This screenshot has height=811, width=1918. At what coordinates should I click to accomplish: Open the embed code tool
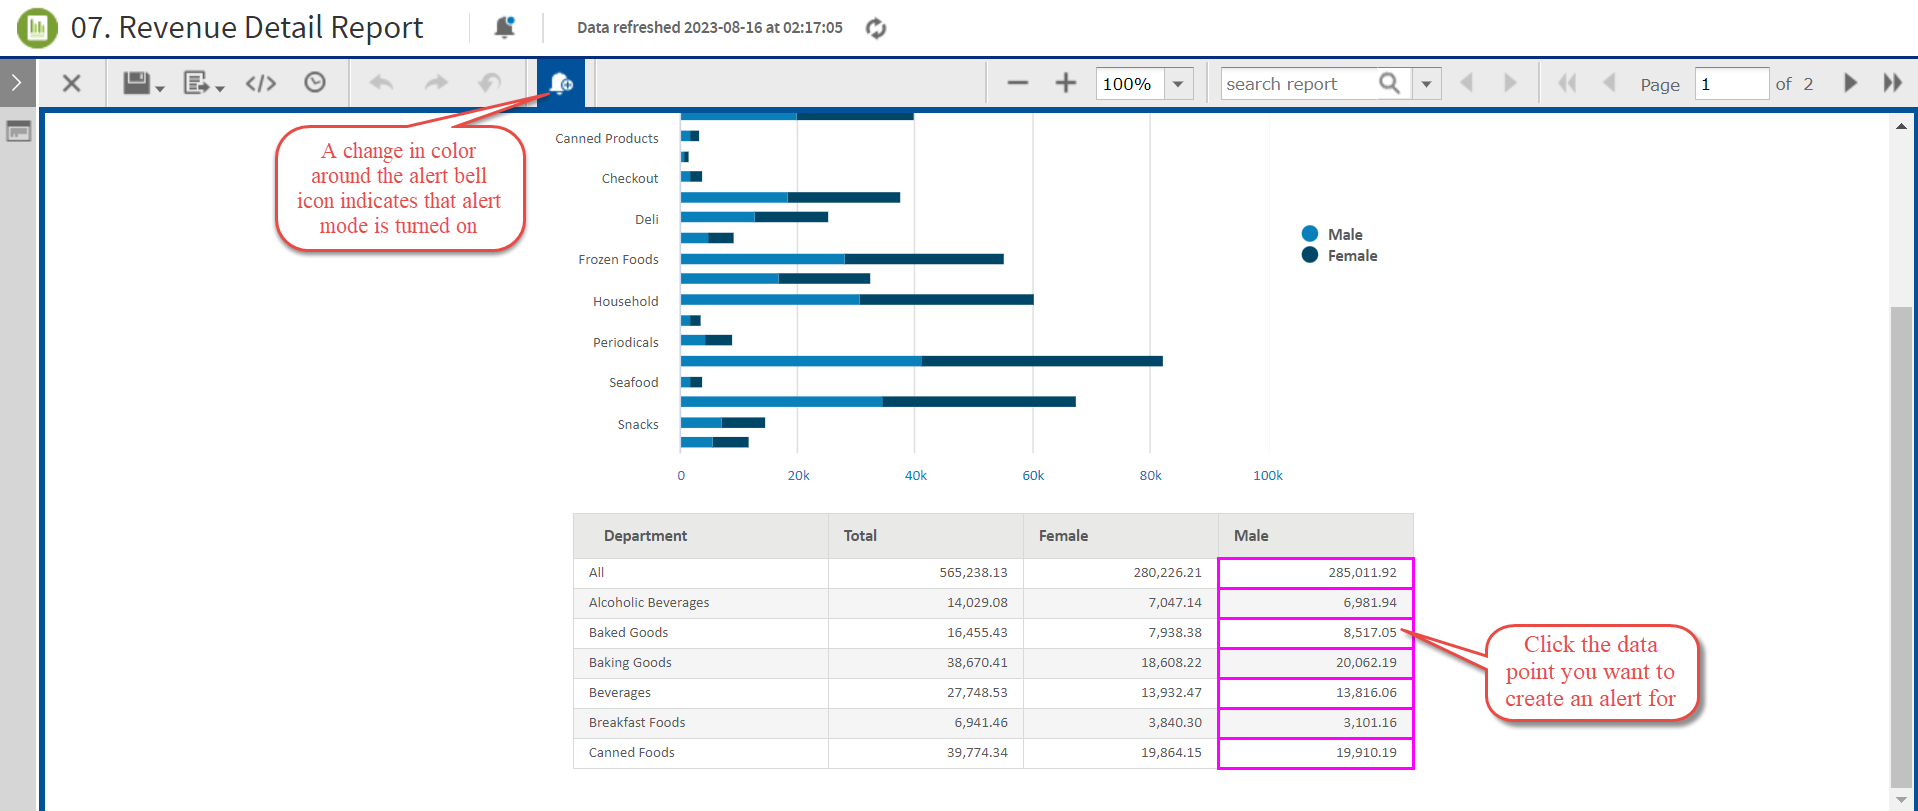pyautogui.click(x=261, y=83)
